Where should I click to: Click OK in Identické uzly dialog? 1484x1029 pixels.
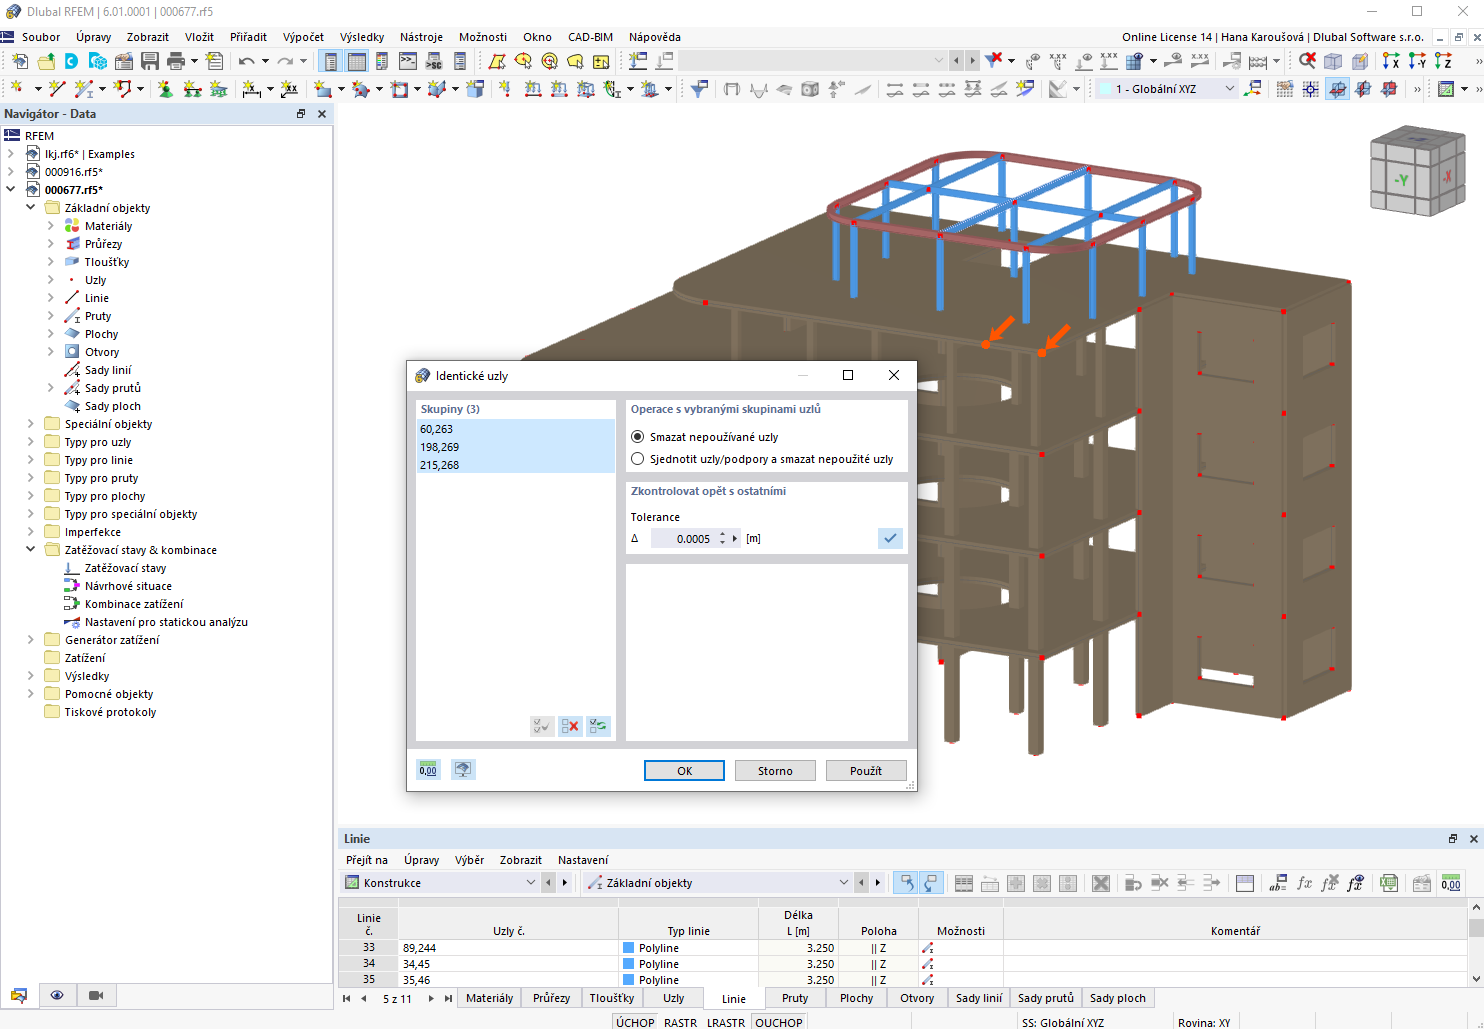tap(684, 771)
